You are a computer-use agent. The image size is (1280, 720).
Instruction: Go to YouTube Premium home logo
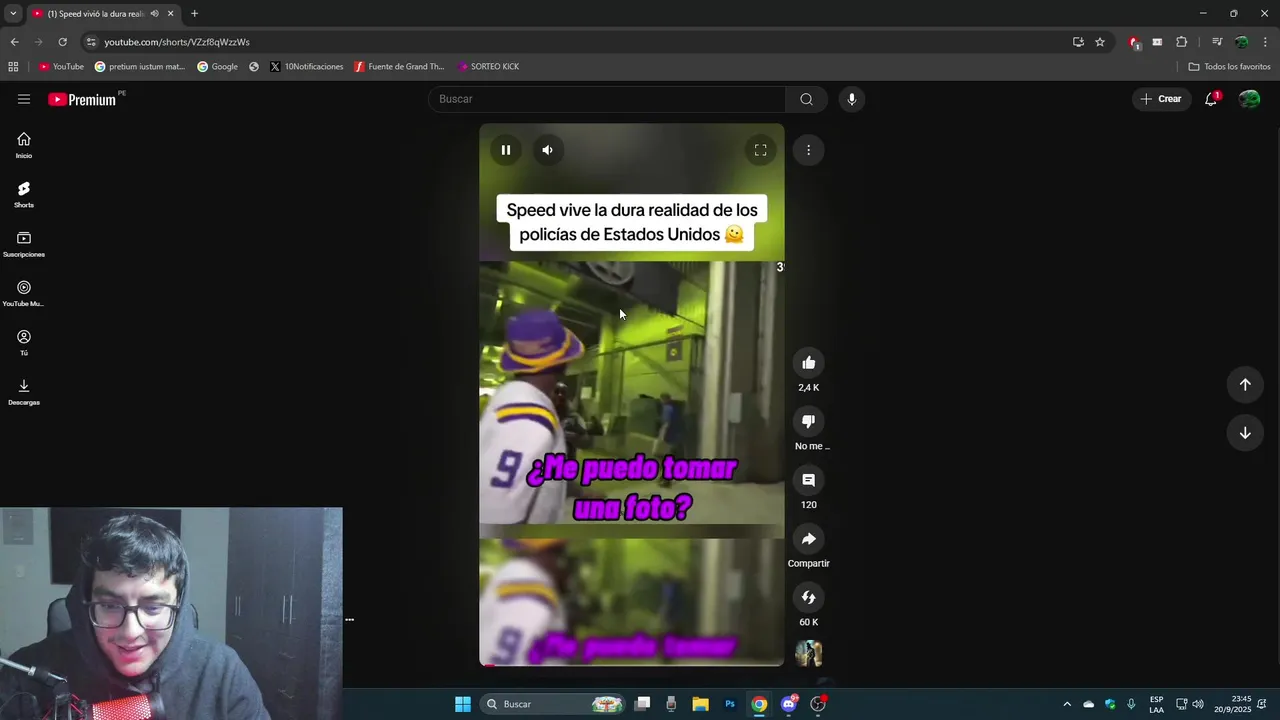(82, 99)
